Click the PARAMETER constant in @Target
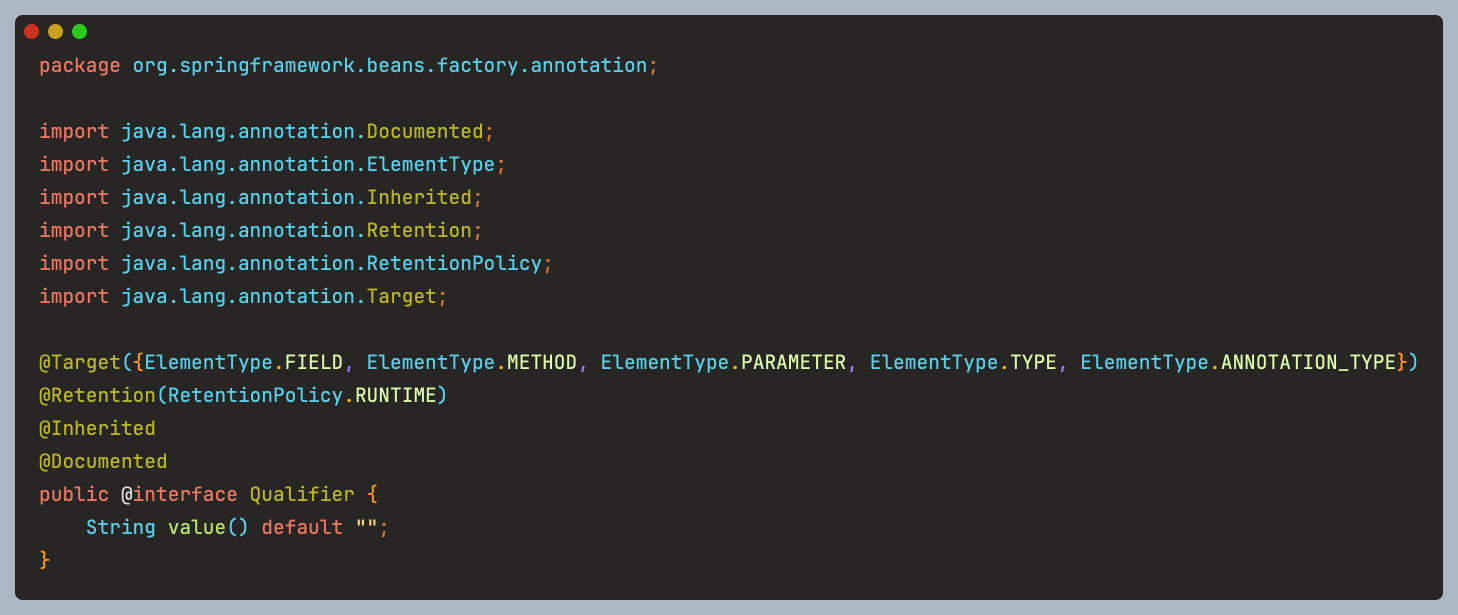Viewport: 1458px width, 615px height. [794, 362]
